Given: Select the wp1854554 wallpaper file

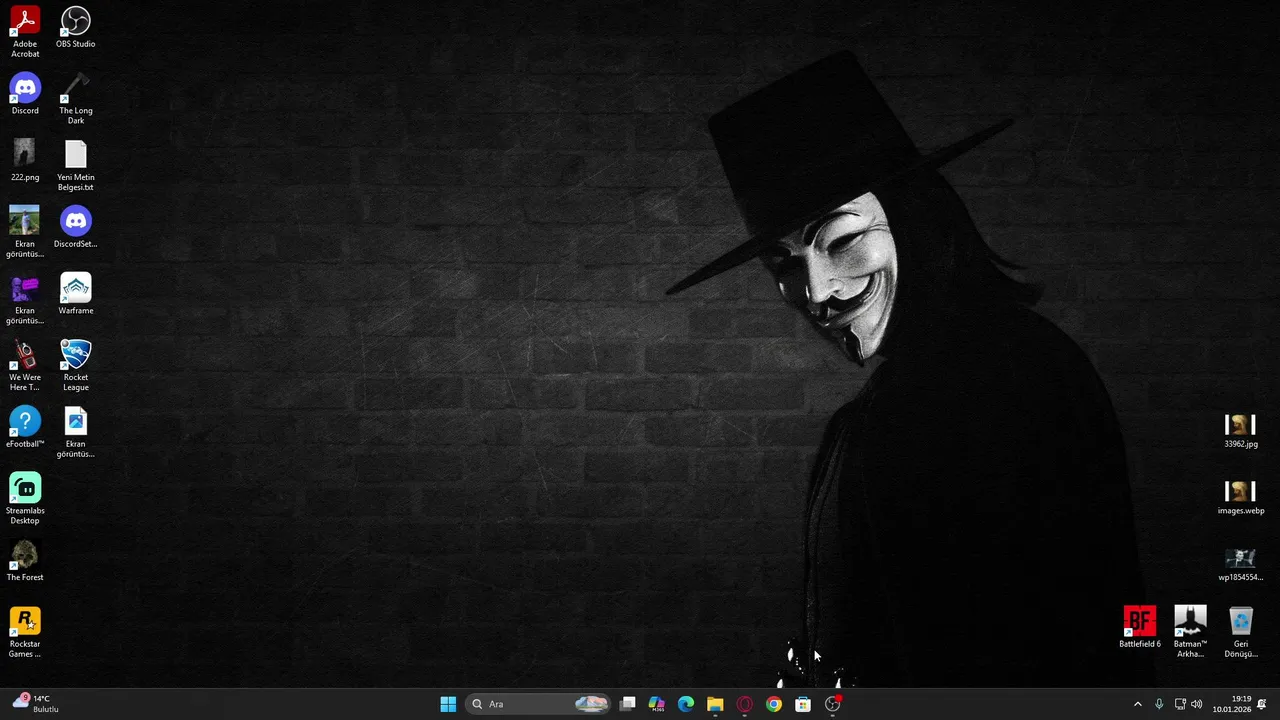Looking at the screenshot, I should coord(1241,564).
